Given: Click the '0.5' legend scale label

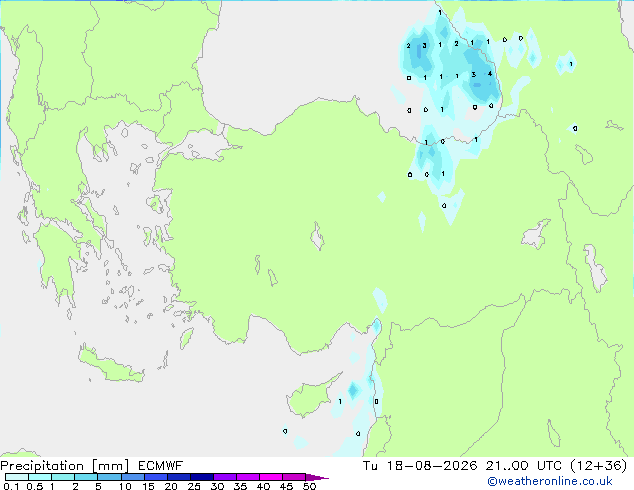Looking at the screenshot, I should coord(34,486).
